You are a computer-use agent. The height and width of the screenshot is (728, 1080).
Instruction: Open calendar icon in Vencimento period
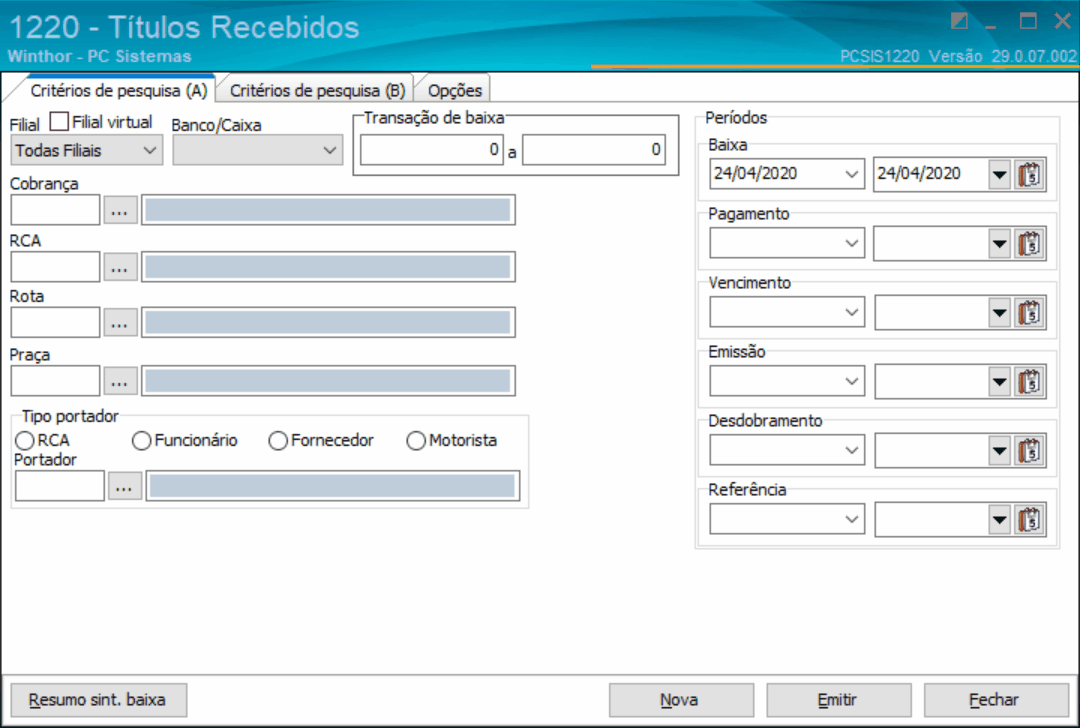coord(1030,313)
